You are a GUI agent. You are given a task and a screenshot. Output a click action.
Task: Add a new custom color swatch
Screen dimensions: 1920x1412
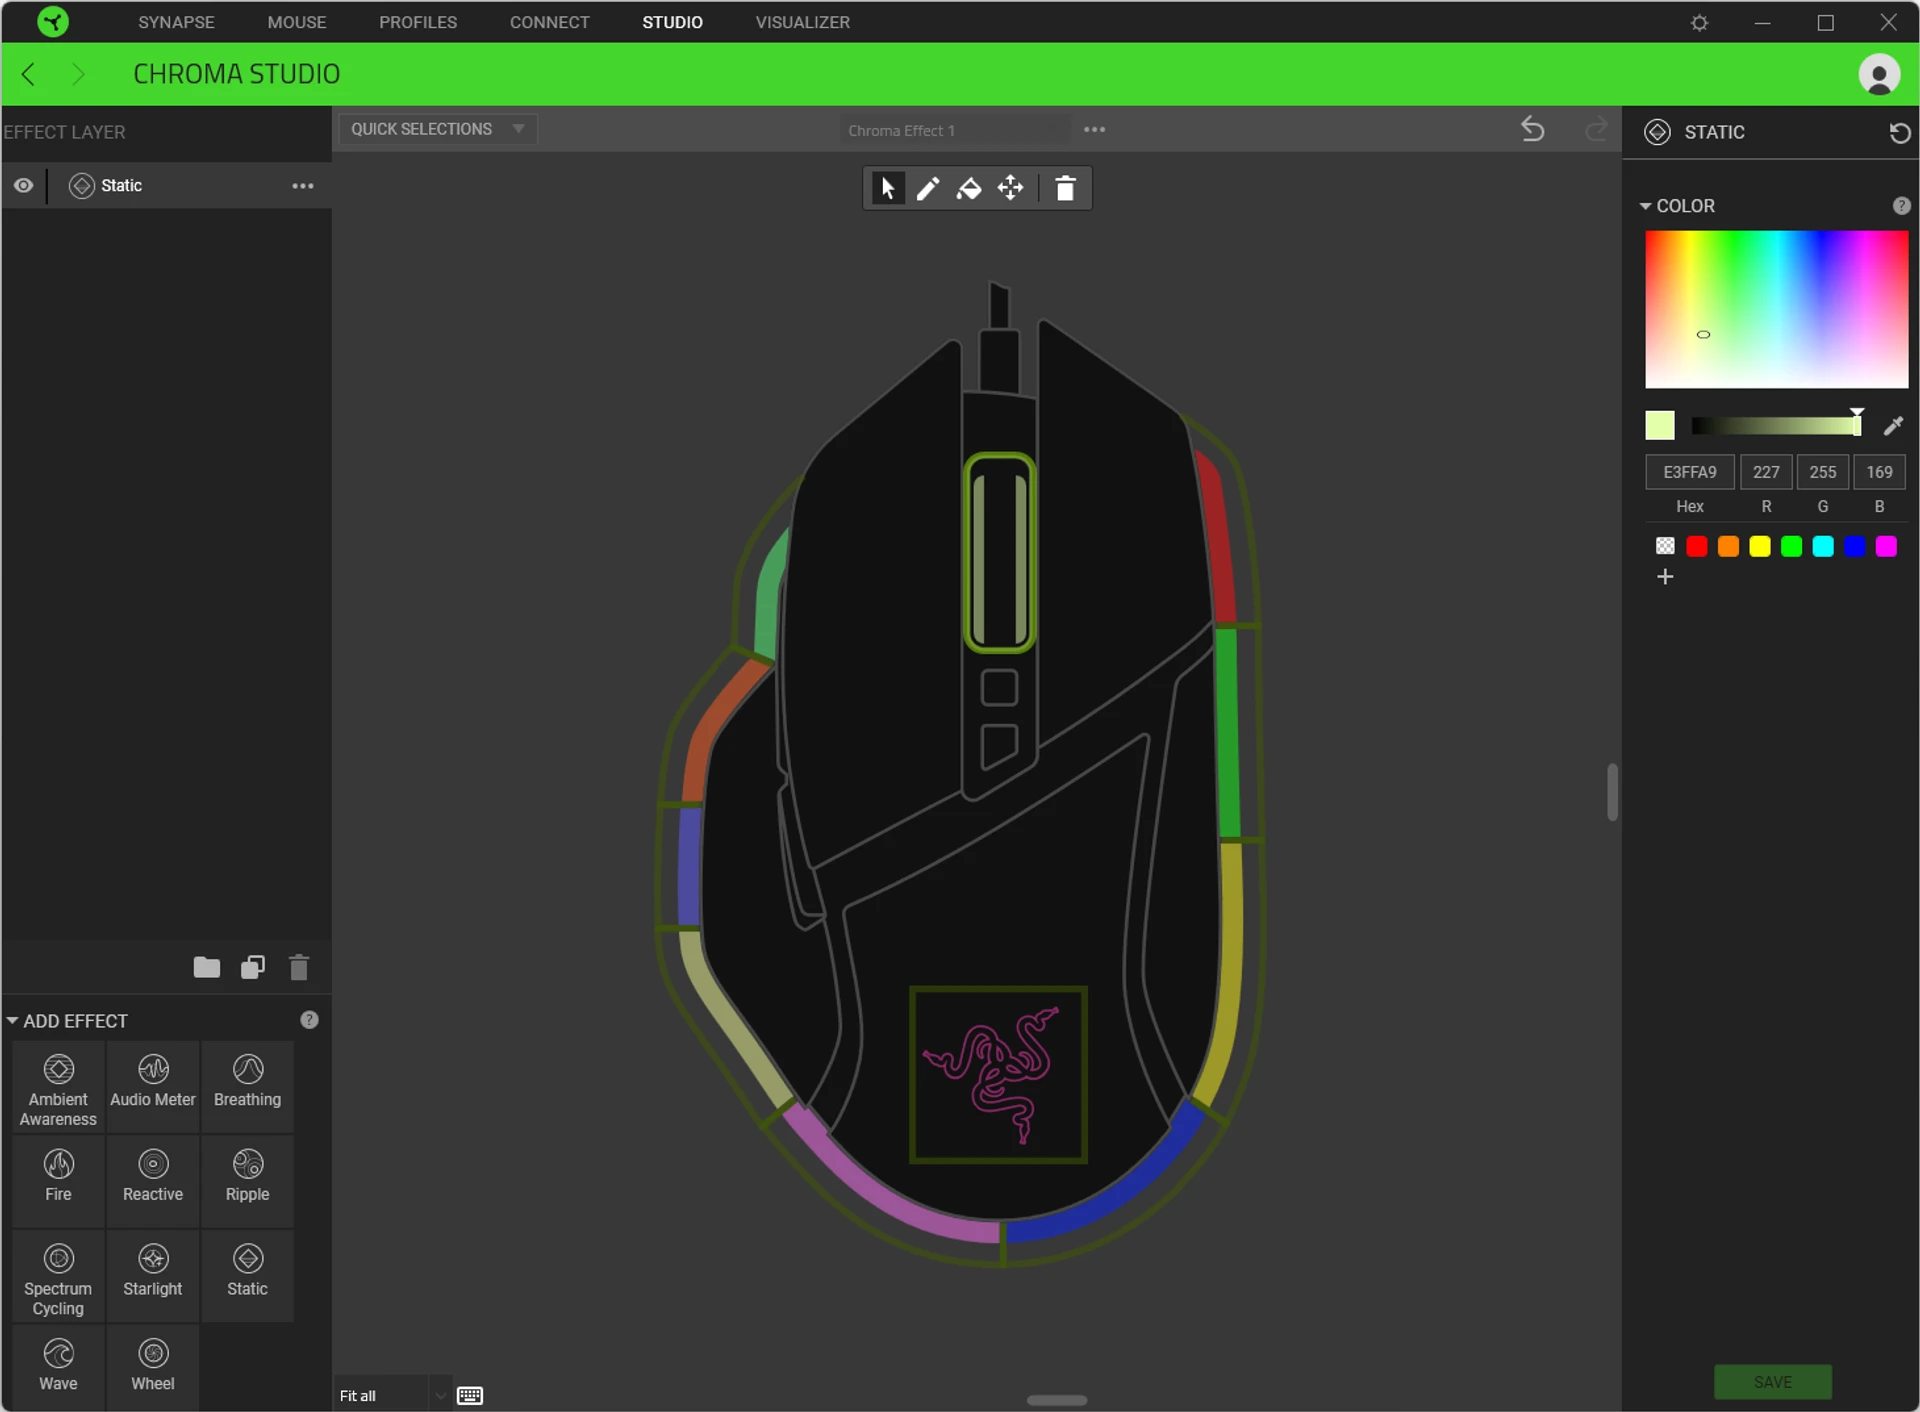tap(1664, 577)
